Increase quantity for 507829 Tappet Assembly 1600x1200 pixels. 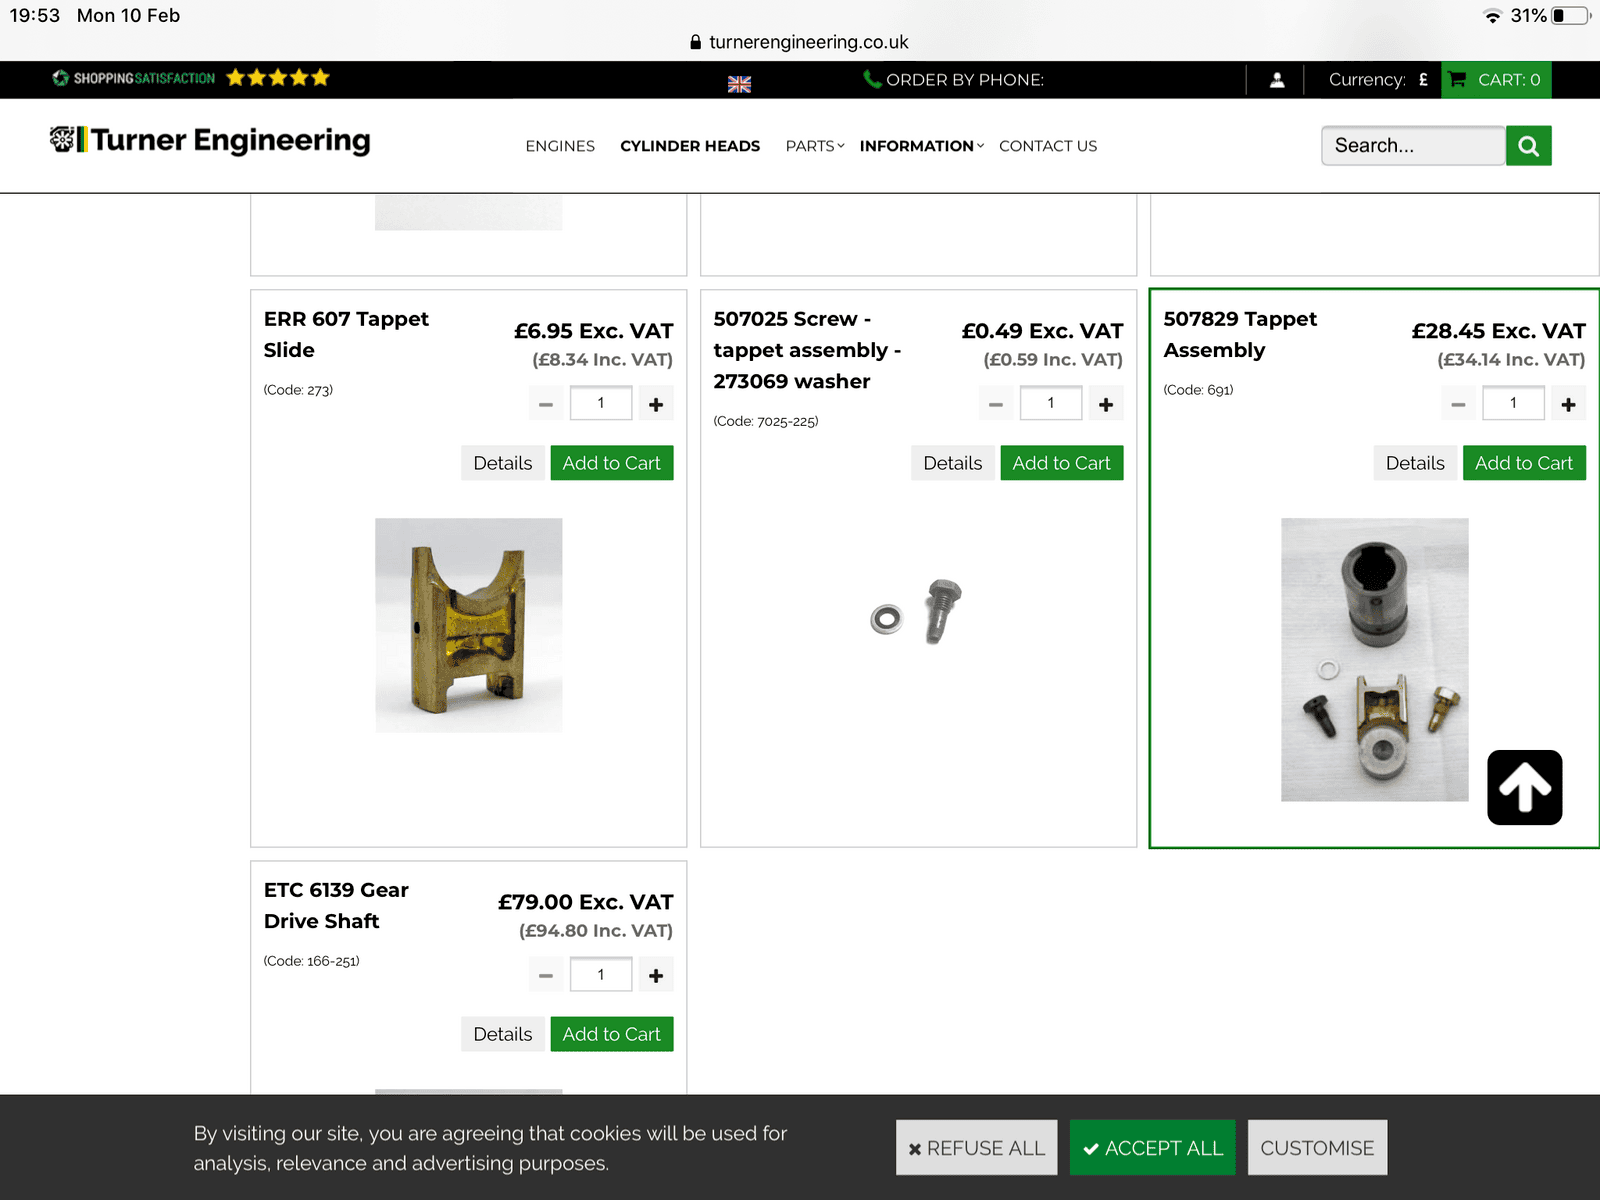tap(1568, 404)
